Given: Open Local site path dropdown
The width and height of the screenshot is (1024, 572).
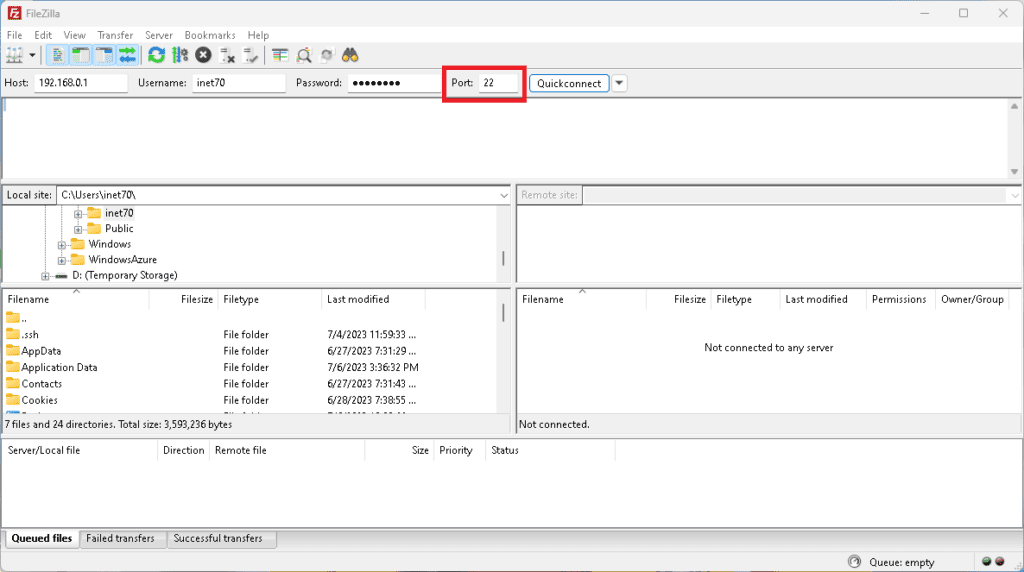Looking at the screenshot, I should point(504,195).
